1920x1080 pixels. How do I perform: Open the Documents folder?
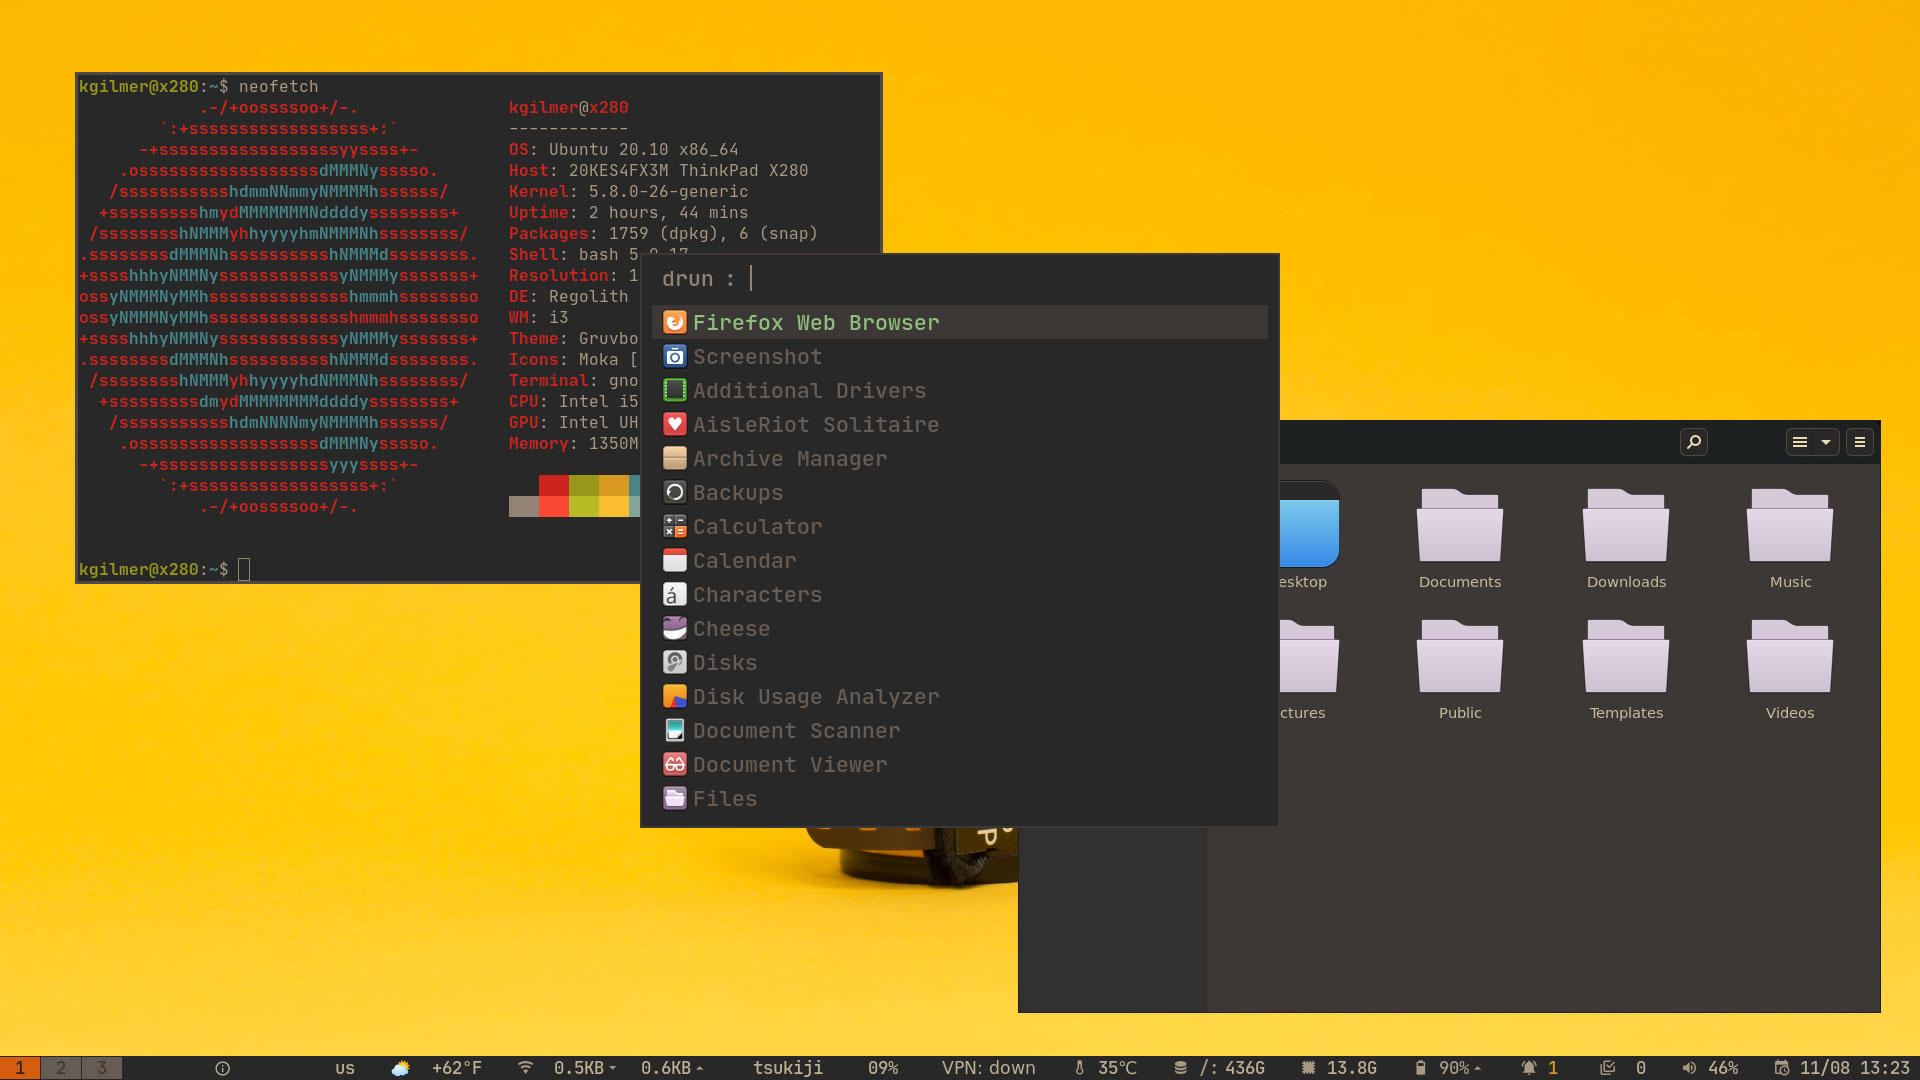[x=1460, y=538]
